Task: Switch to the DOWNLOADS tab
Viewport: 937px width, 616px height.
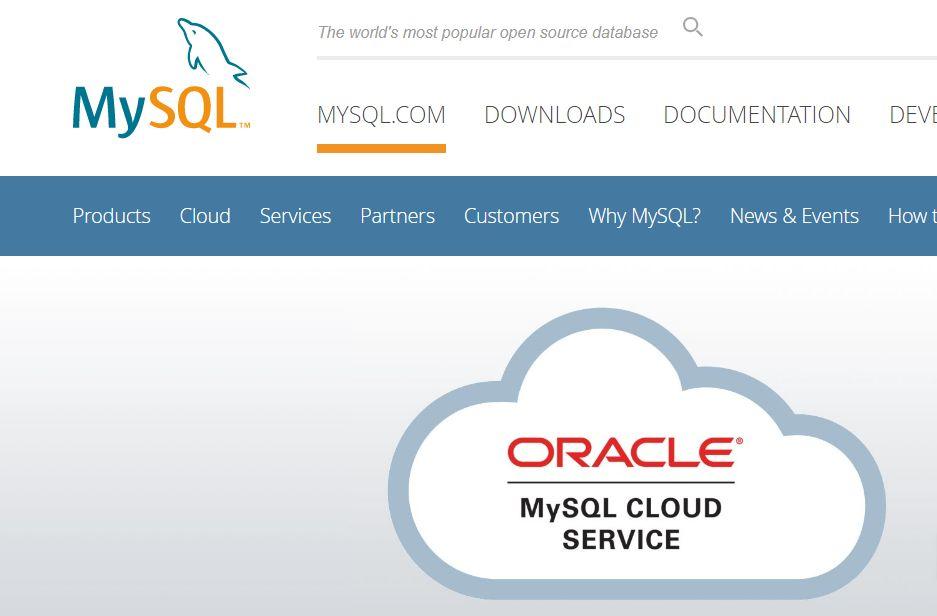Action: tap(555, 115)
